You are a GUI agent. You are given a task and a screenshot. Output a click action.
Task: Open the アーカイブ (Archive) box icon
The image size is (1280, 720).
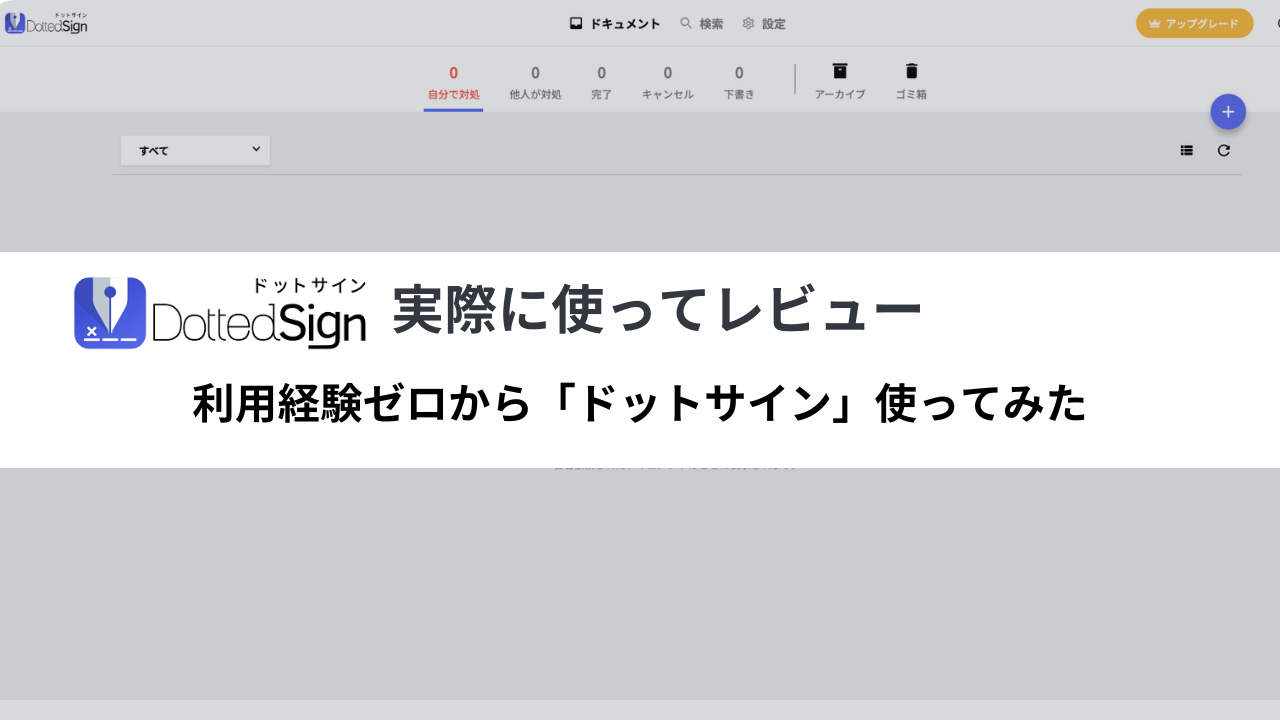pos(839,70)
